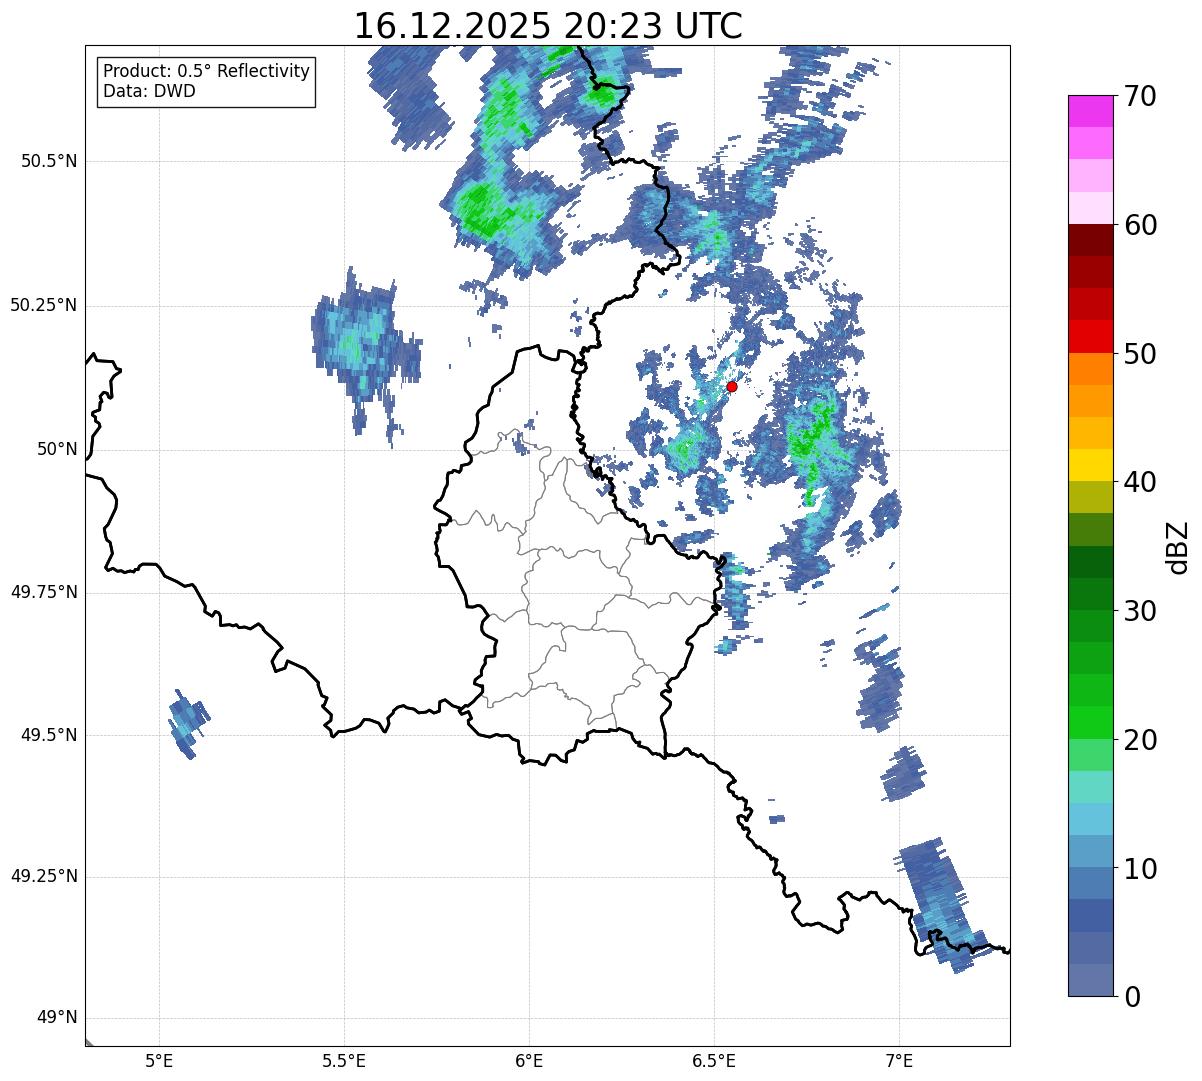The width and height of the screenshot is (1202, 1081).
Task: Click the bright red colorbar swatch just above 50
Action: 1090,337
